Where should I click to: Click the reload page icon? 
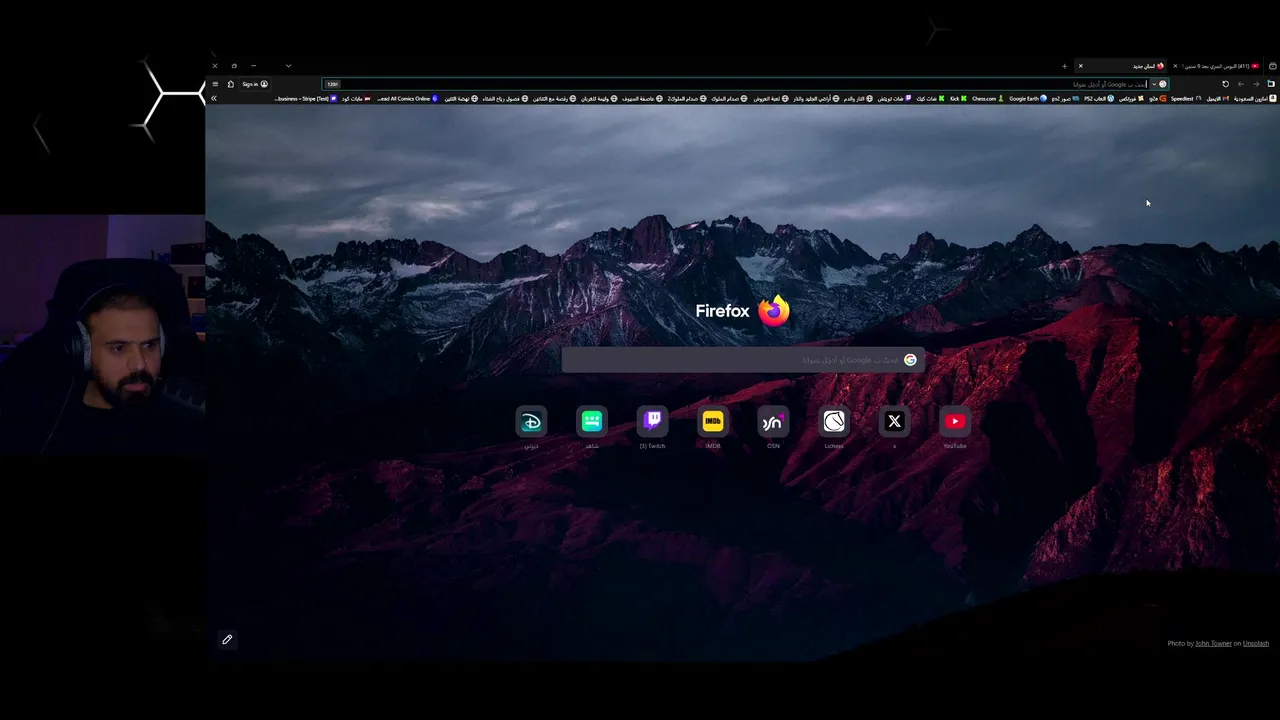coord(1225,84)
